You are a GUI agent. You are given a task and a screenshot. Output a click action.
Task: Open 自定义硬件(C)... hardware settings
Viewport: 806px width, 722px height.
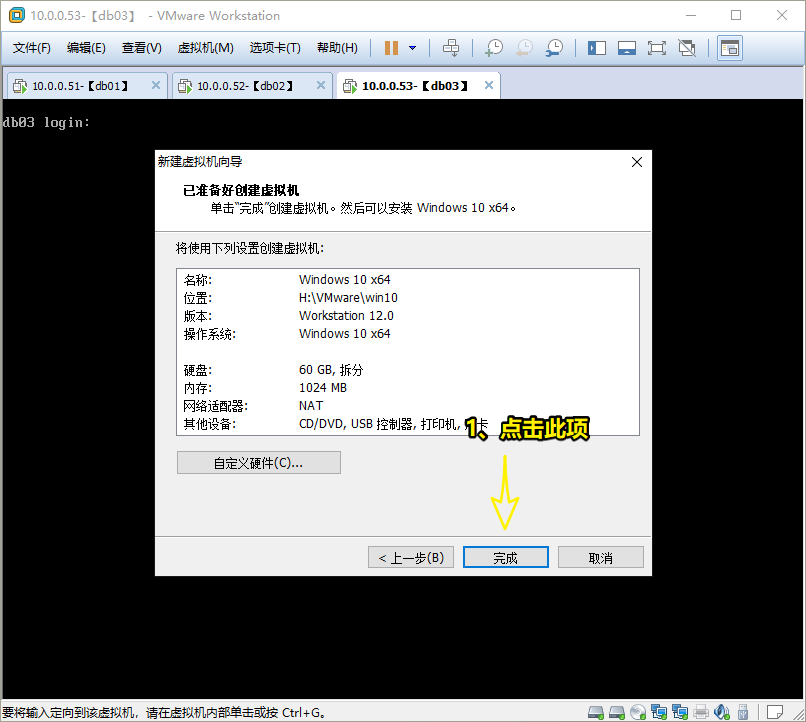click(259, 463)
